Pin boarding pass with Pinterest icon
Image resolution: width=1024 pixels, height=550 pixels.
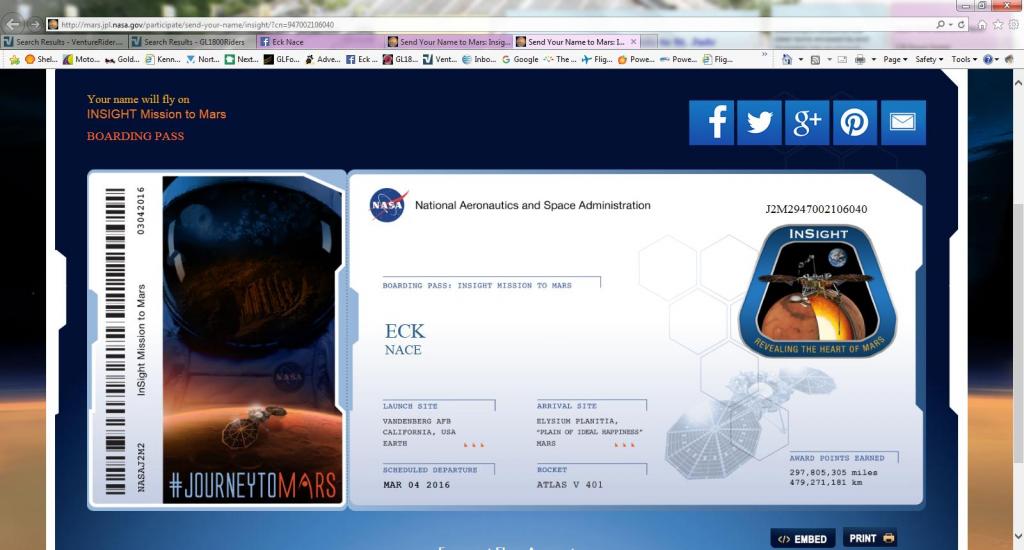click(x=855, y=122)
